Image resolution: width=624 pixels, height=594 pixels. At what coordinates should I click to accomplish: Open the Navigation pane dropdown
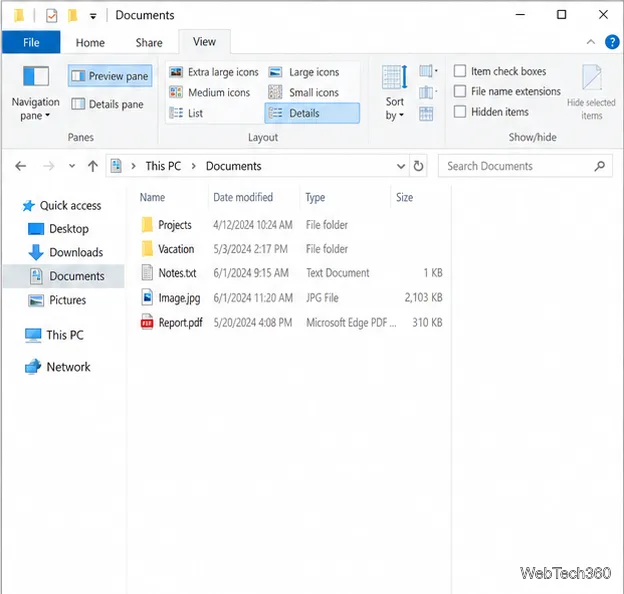(x=35, y=94)
